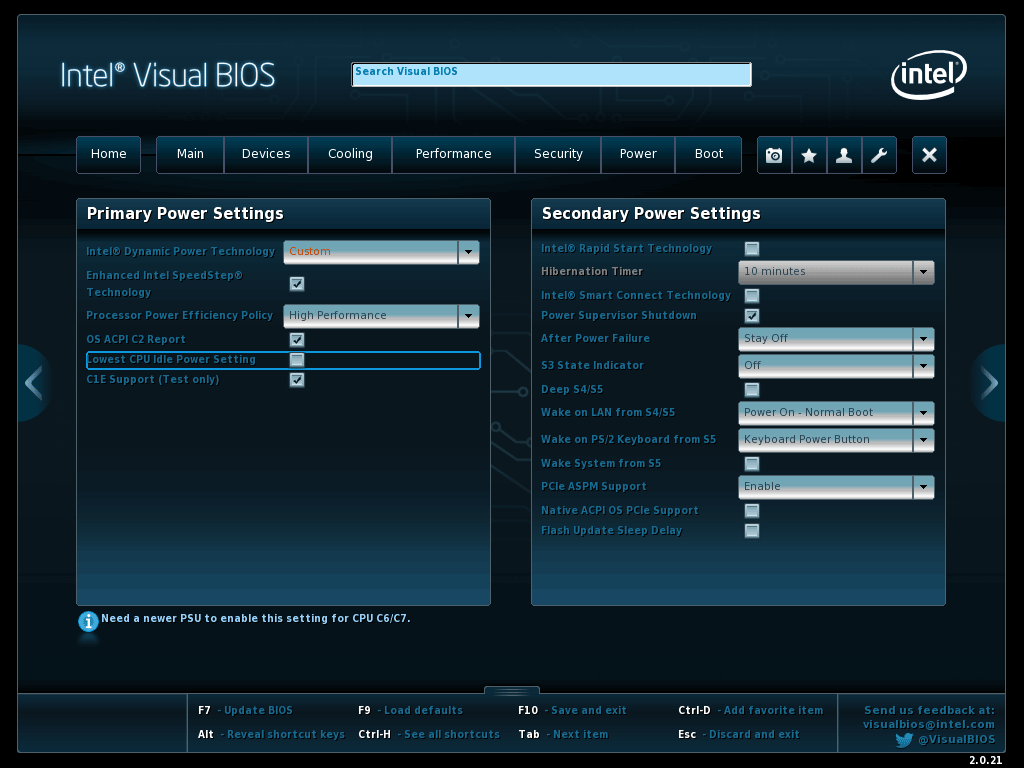Screen dimensions: 1024x768
Task: Toggle Intel Rapid Start Technology checkbox
Action: pos(752,249)
